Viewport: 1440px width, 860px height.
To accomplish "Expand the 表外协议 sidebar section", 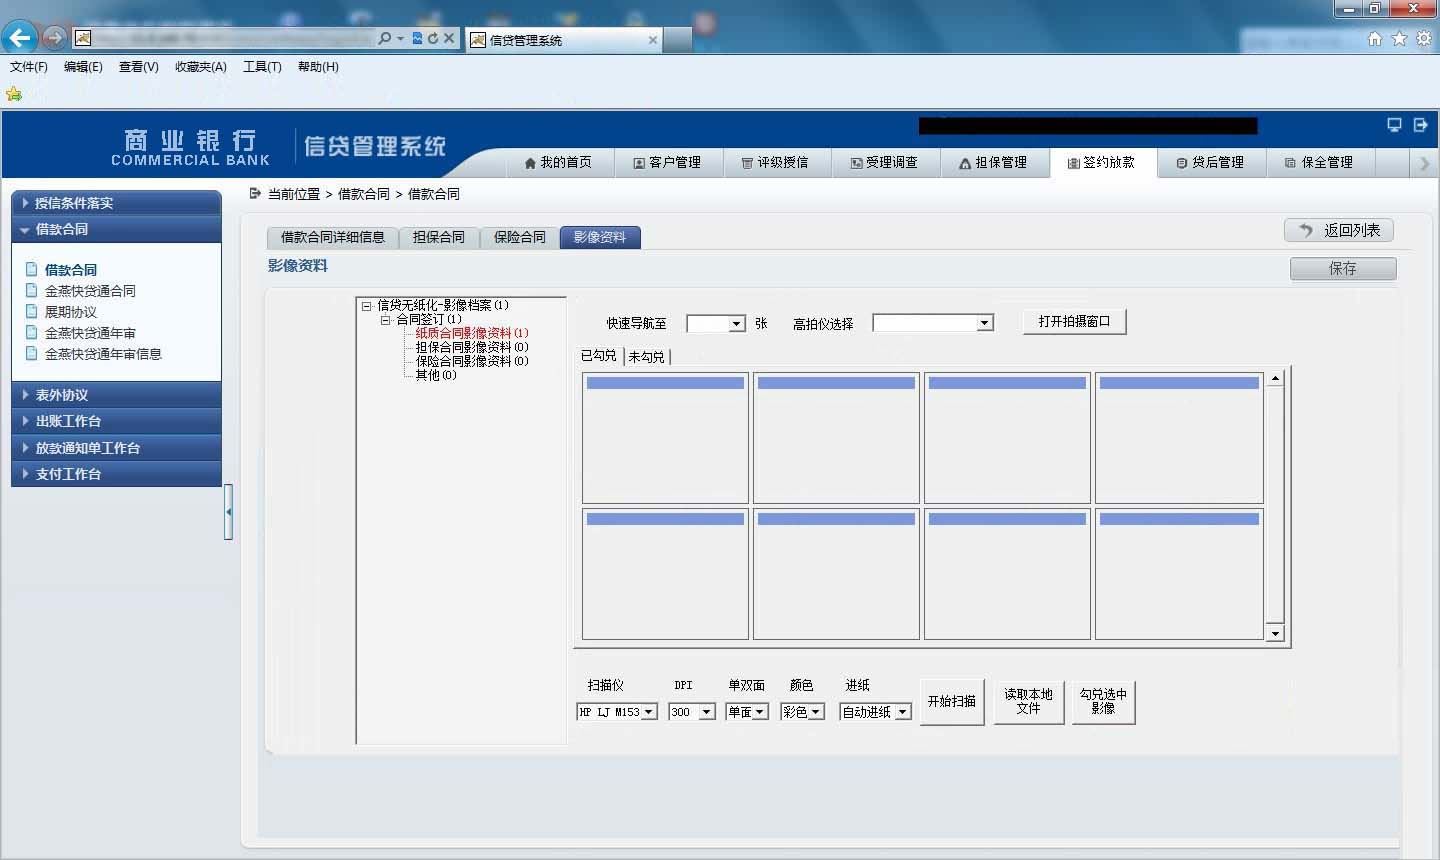I will point(116,395).
